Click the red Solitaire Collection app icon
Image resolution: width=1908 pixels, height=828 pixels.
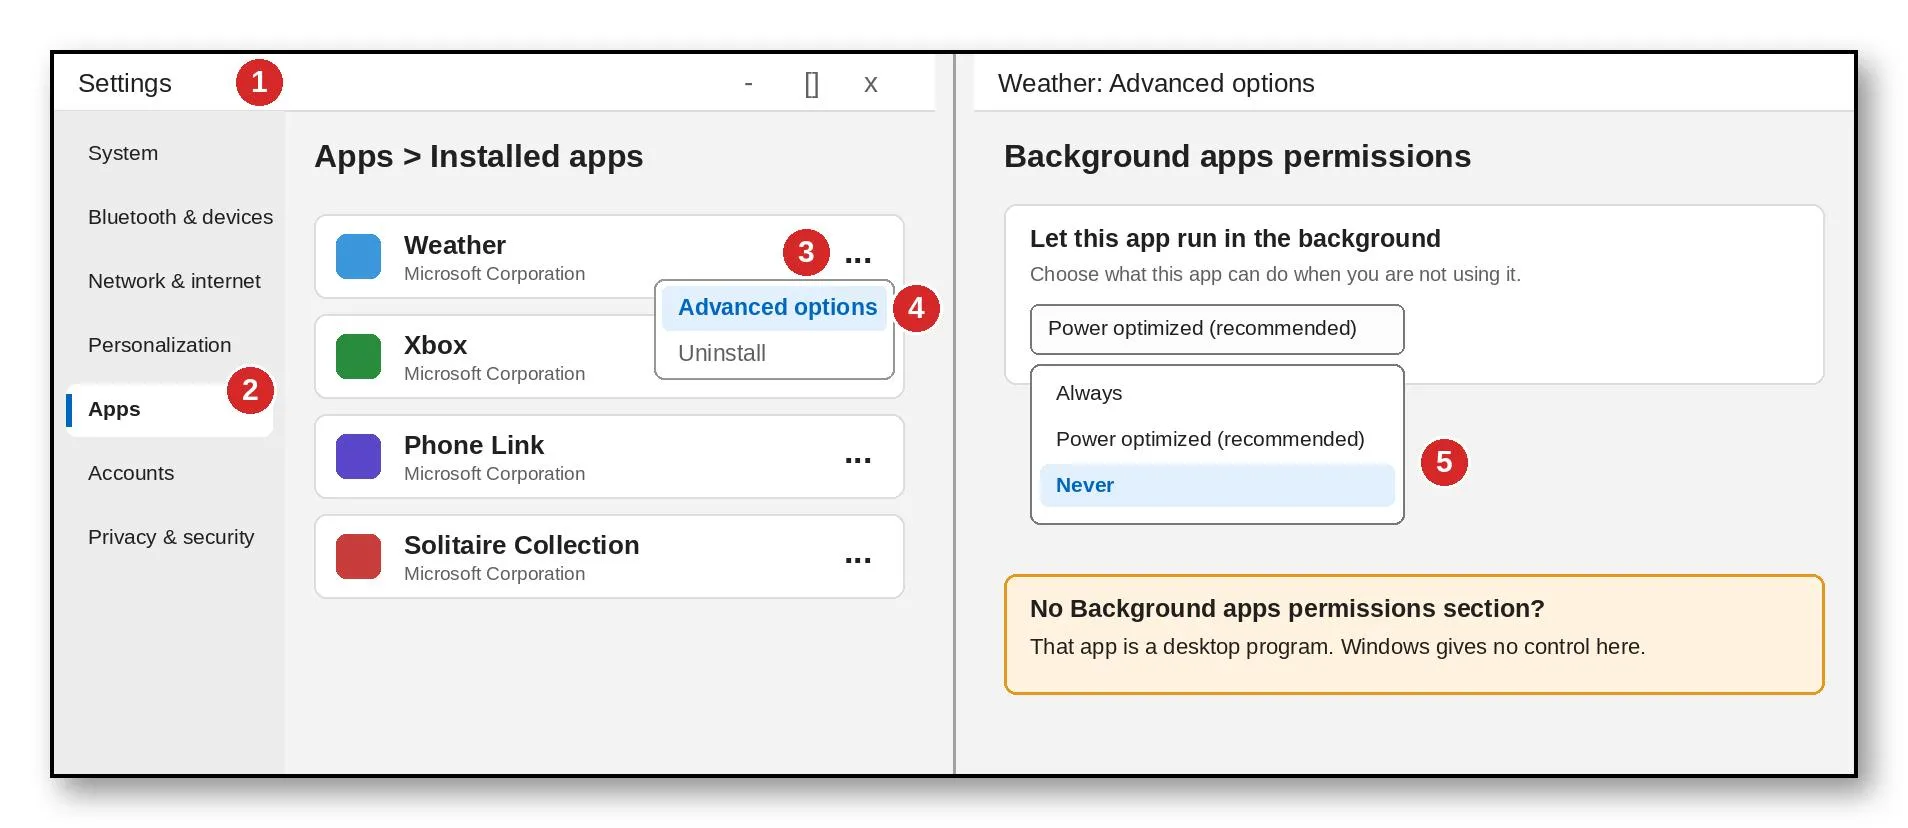(358, 556)
